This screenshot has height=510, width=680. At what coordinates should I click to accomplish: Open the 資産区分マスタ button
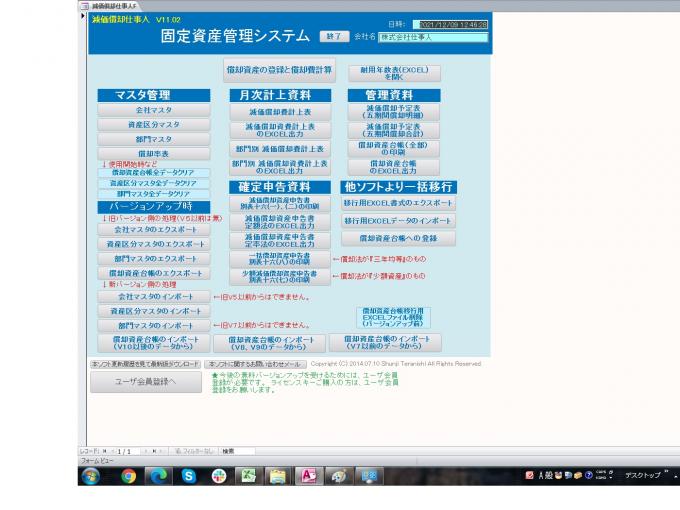click(153, 125)
